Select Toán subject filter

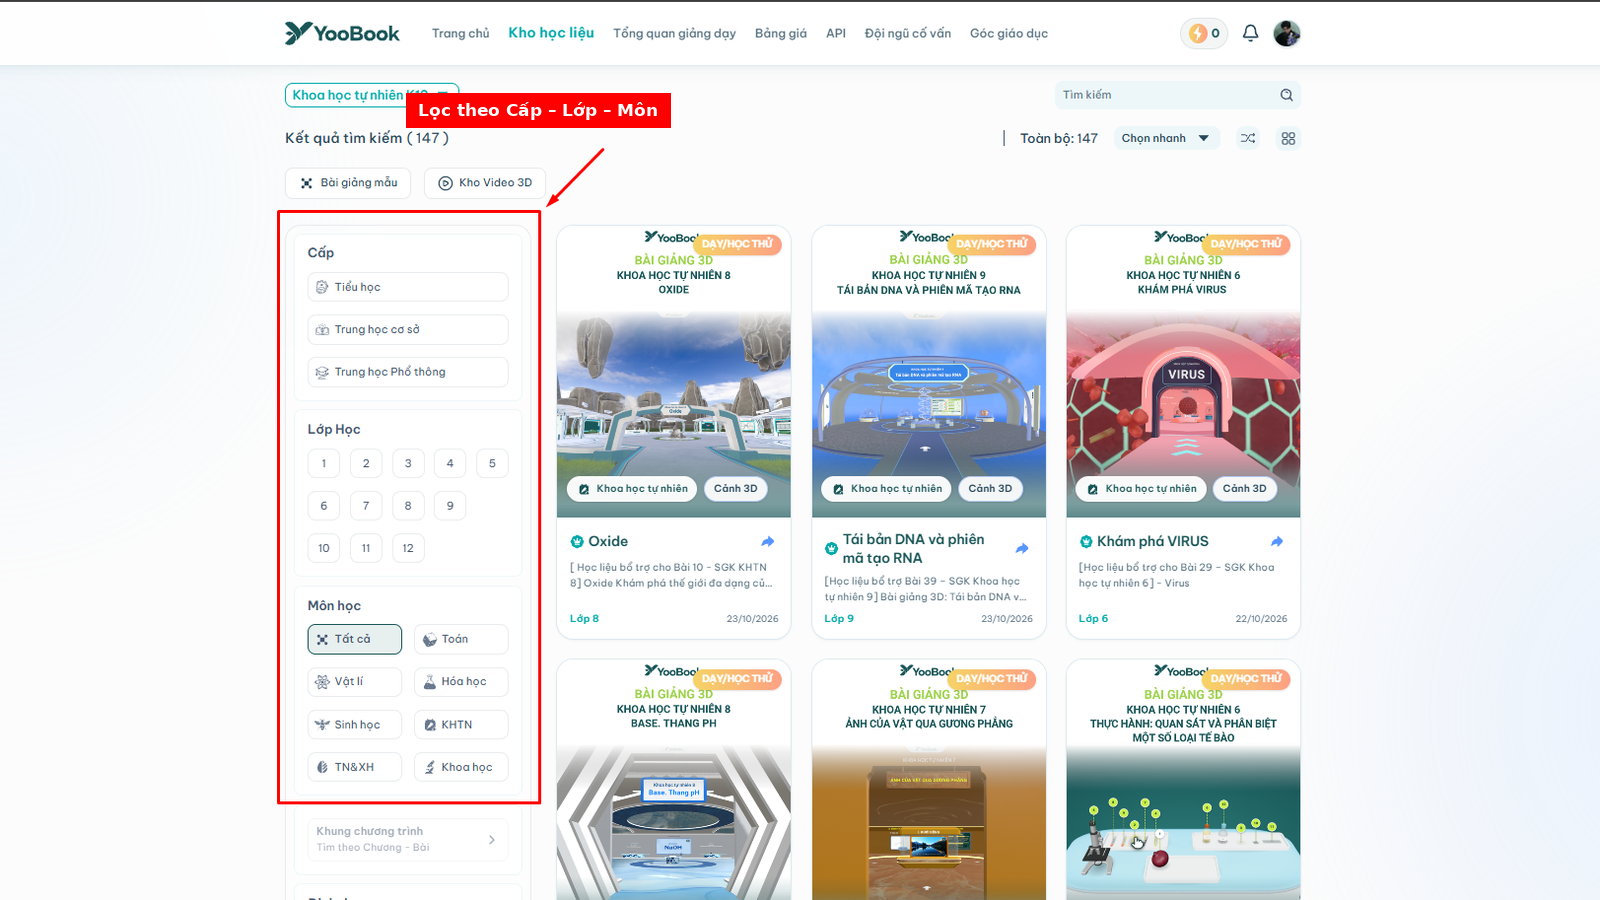(x=461, y=639)
